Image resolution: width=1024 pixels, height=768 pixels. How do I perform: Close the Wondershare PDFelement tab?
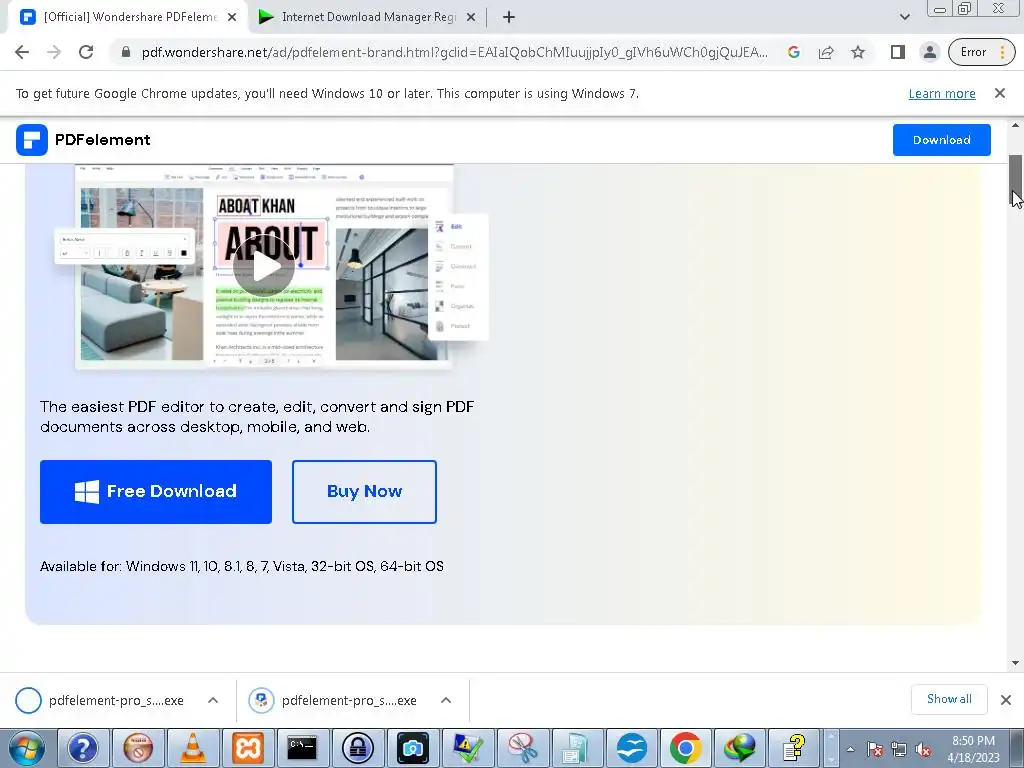232,18
